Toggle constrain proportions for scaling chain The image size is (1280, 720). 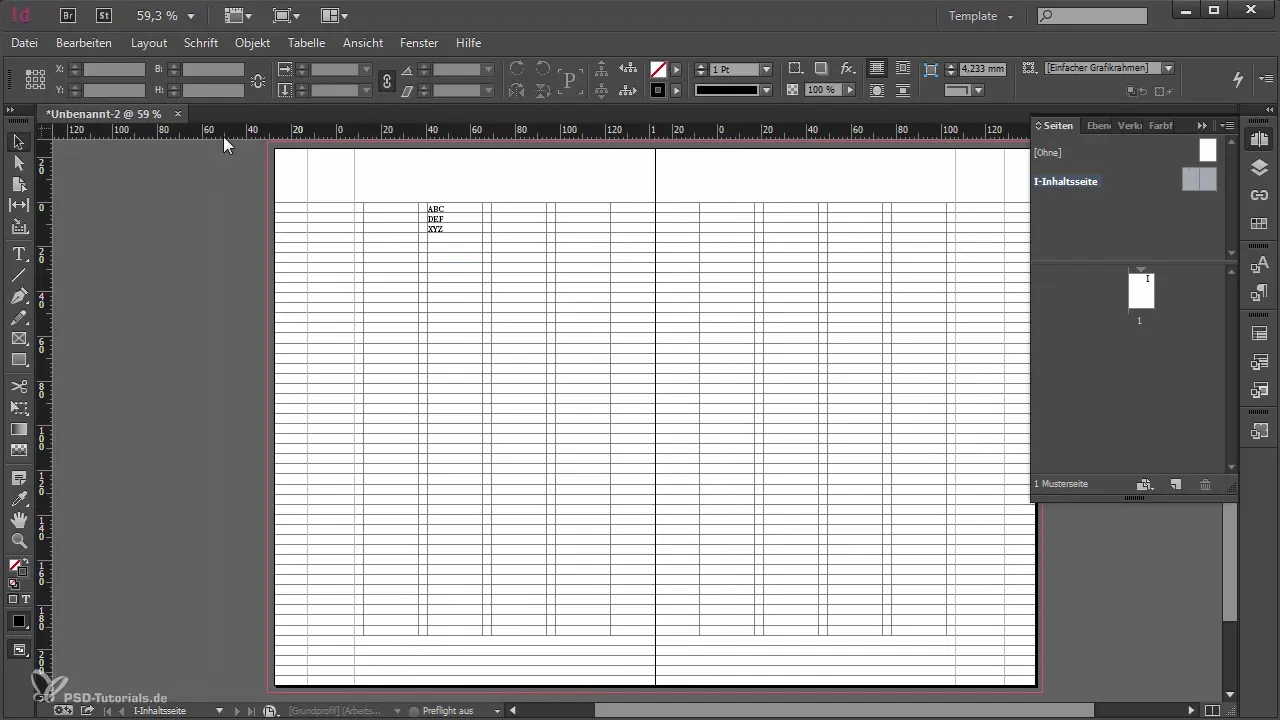387,80
